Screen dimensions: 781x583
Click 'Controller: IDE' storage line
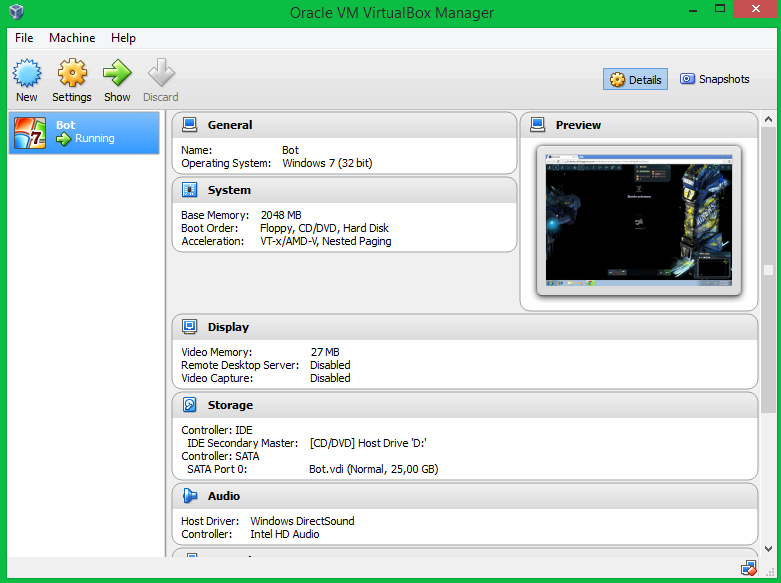(x=217, y=430)
